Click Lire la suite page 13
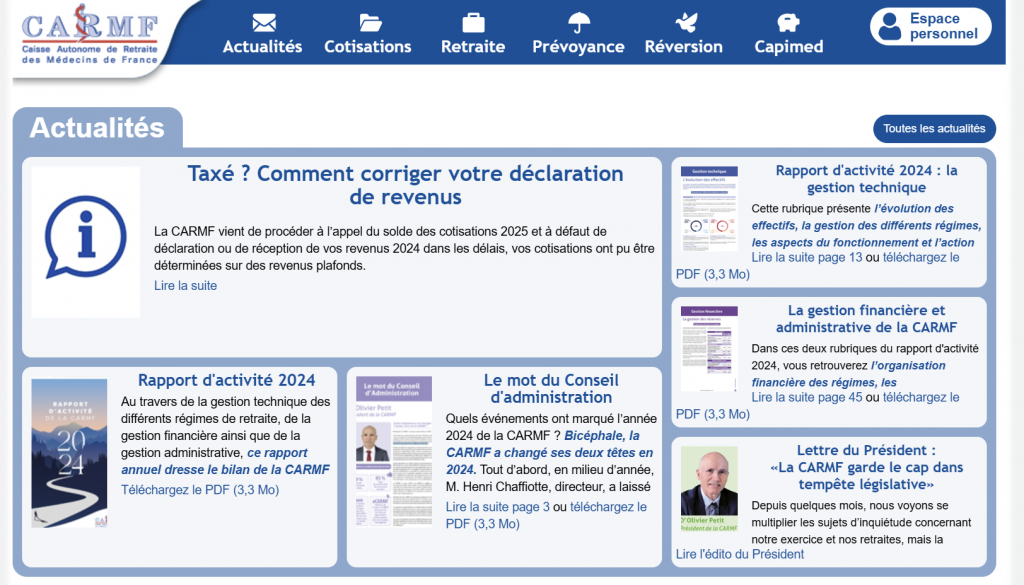This screenshot has width=1024, height=585. [807, 257]
